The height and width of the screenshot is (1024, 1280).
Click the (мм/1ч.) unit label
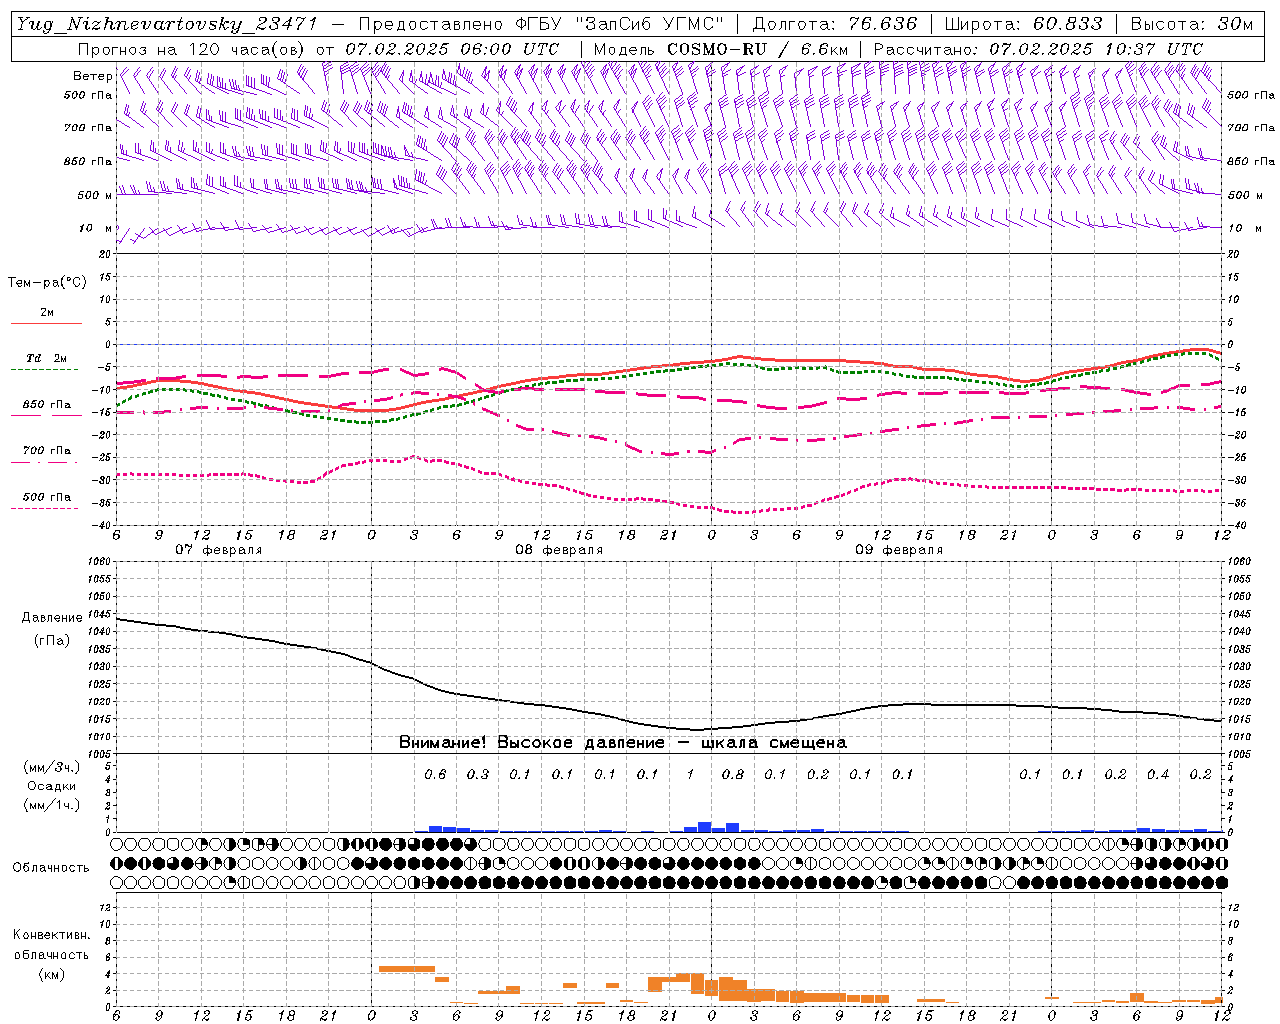click(x=52, y=805)
